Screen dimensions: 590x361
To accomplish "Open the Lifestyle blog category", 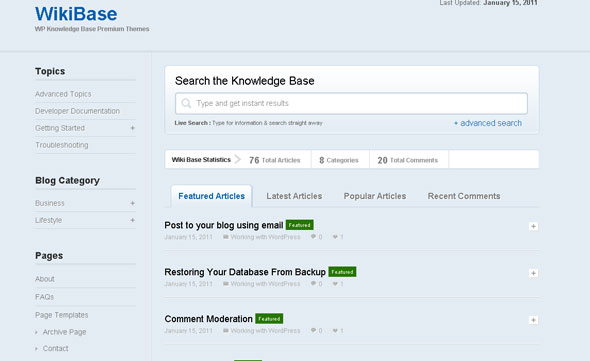I will (x=49, y=220).
